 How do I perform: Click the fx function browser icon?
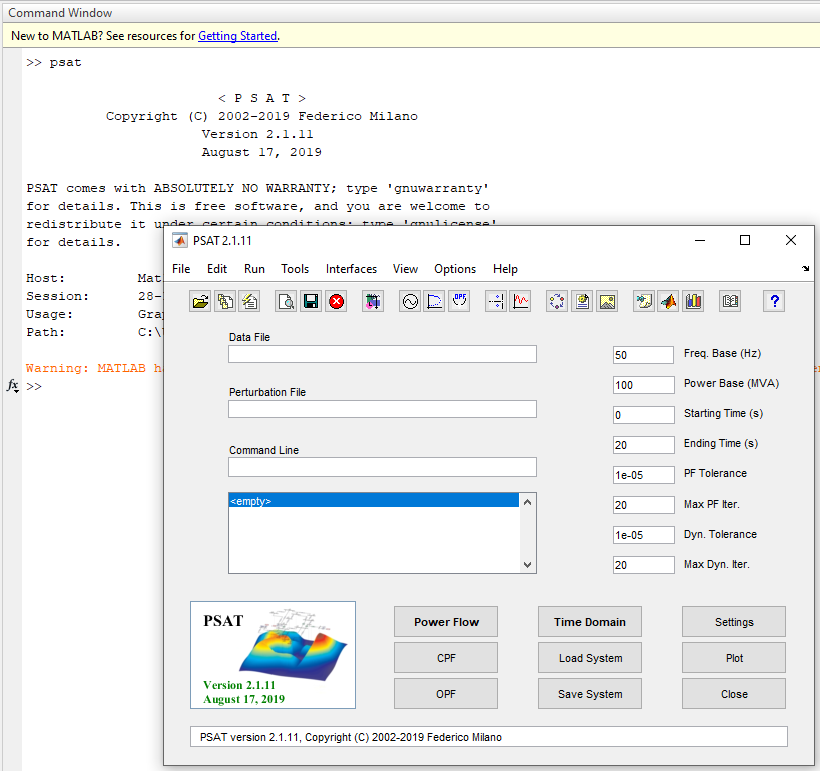[13, 386]
